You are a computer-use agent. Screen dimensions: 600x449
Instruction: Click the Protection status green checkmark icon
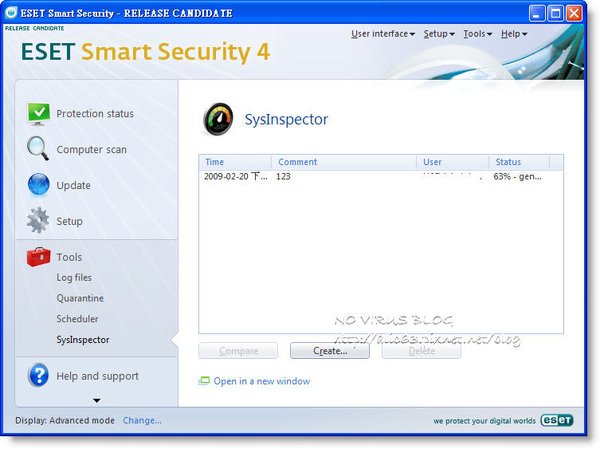(x=38, y=114)
